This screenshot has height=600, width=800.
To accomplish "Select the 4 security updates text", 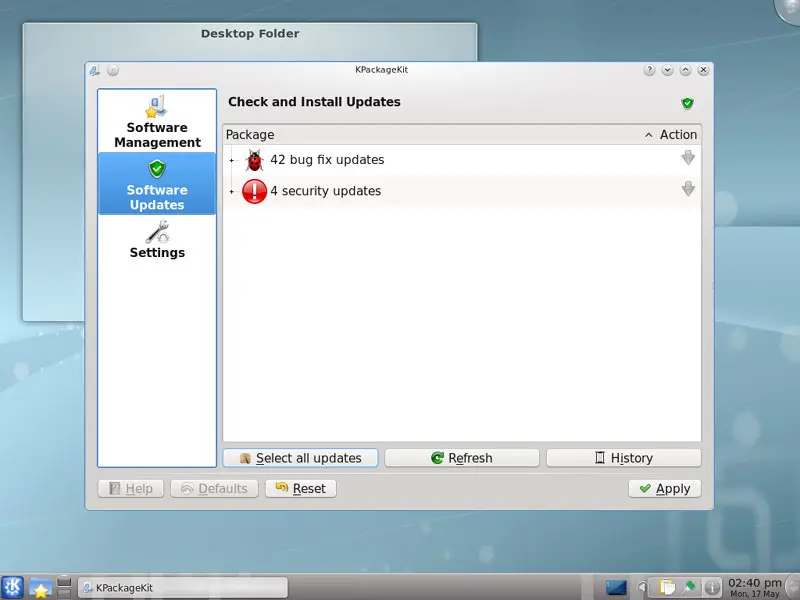I will coord(326,191).
